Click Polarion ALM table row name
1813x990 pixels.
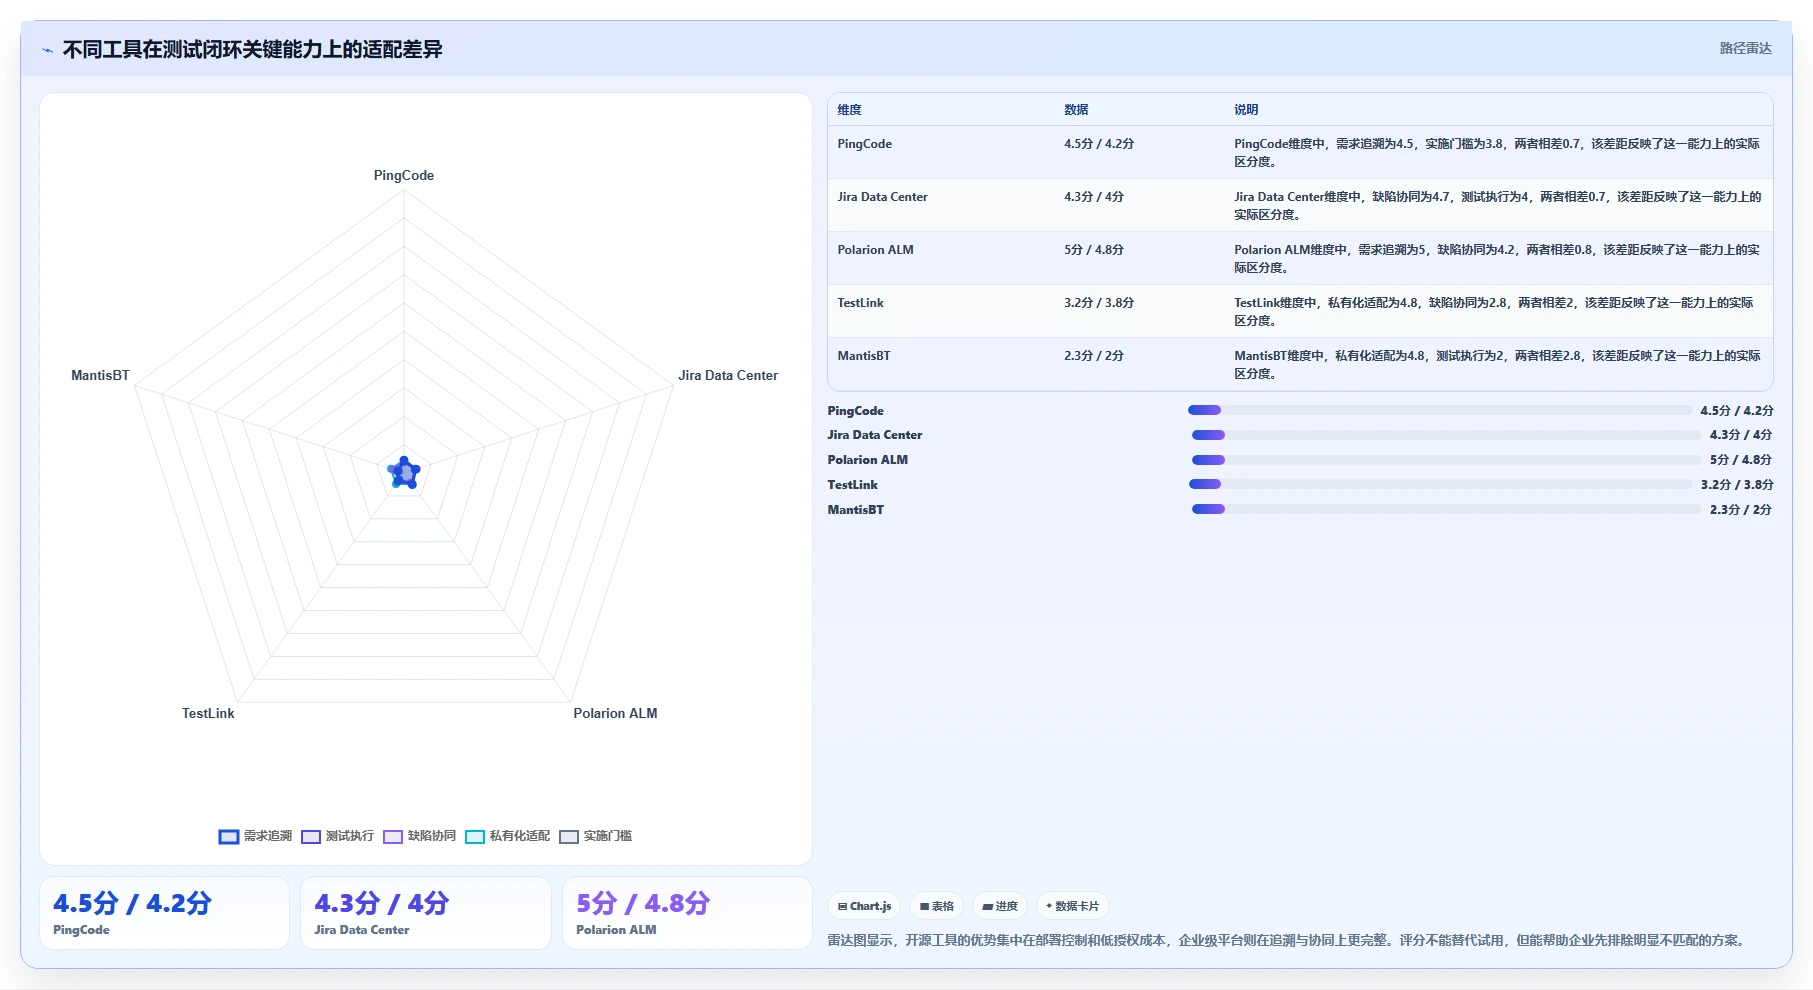[x=875, y=250]
